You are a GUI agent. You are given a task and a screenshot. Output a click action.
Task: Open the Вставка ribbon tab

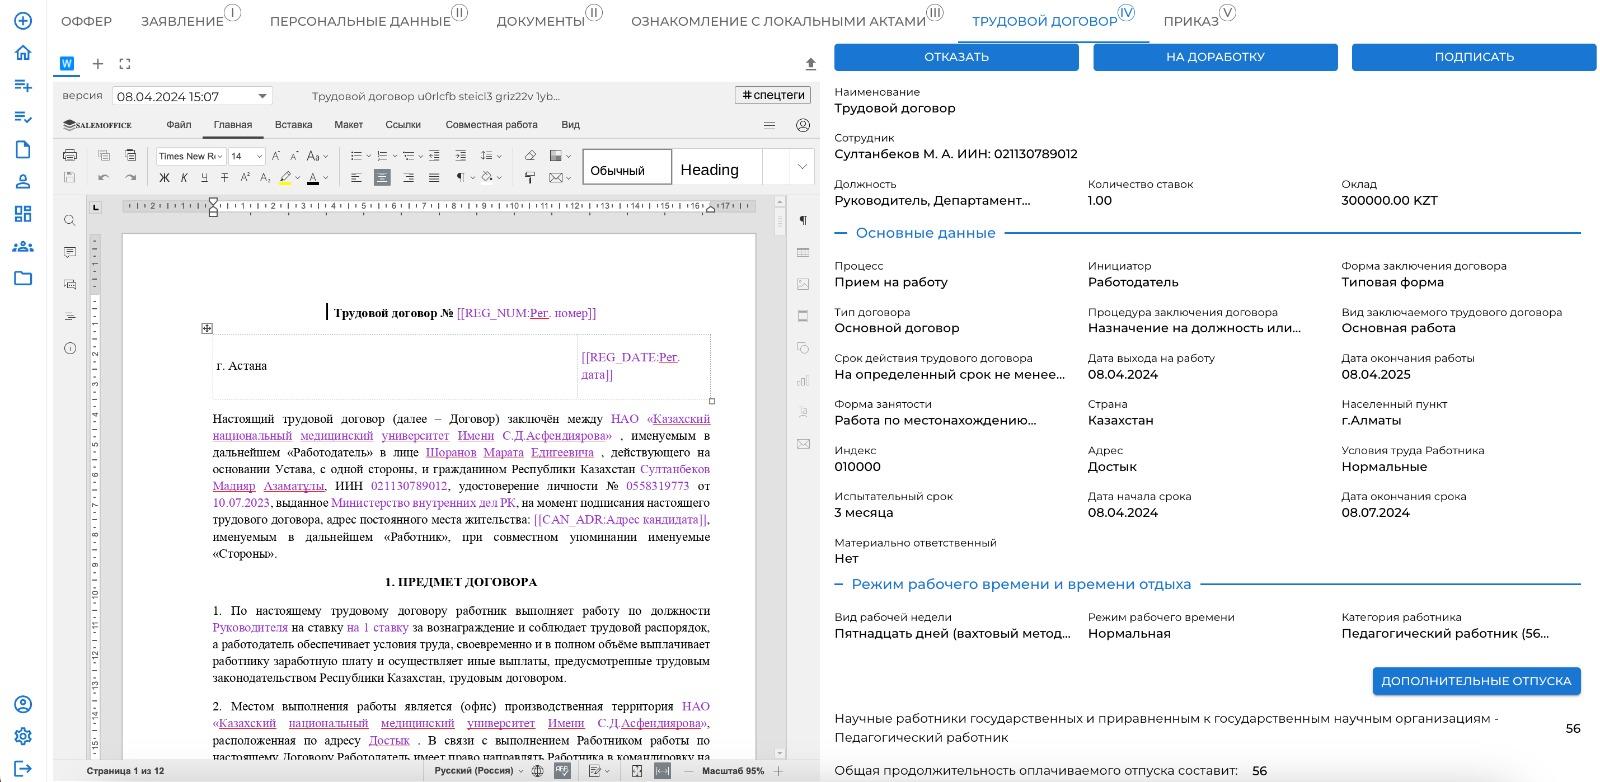pyautogui.click(x=293, y=125)
